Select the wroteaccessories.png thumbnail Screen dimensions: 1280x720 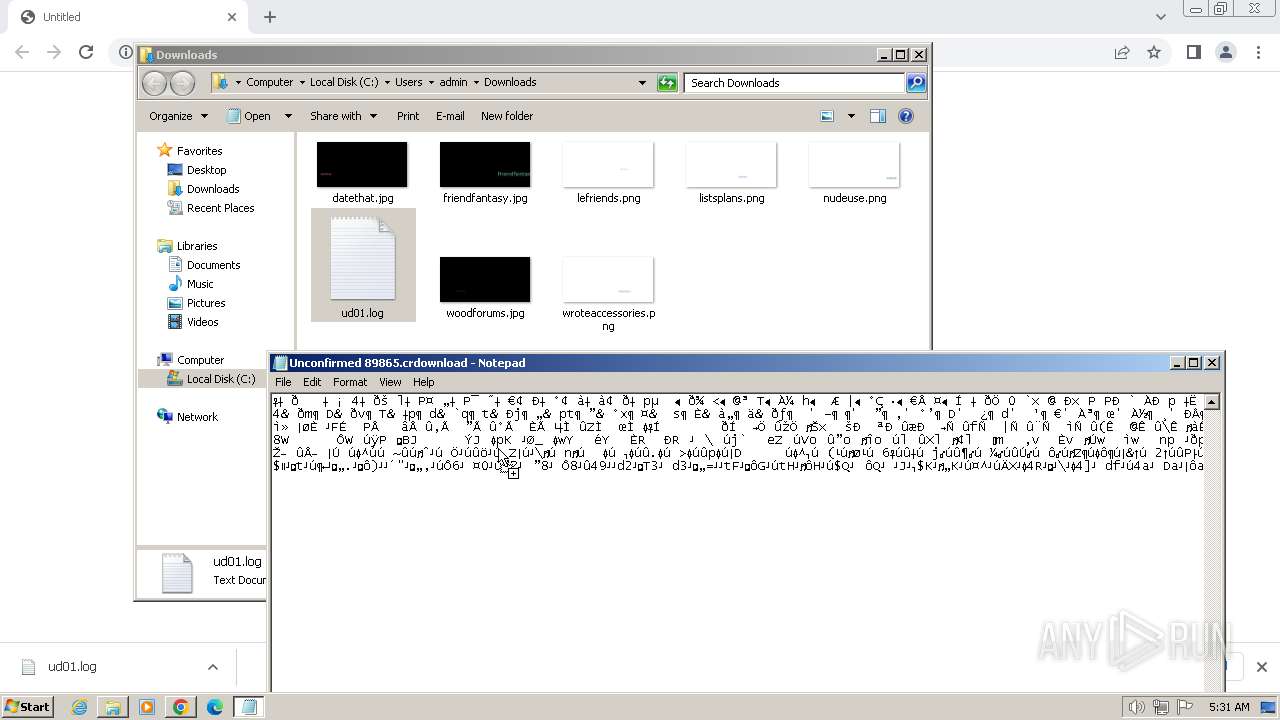(608, 280)
